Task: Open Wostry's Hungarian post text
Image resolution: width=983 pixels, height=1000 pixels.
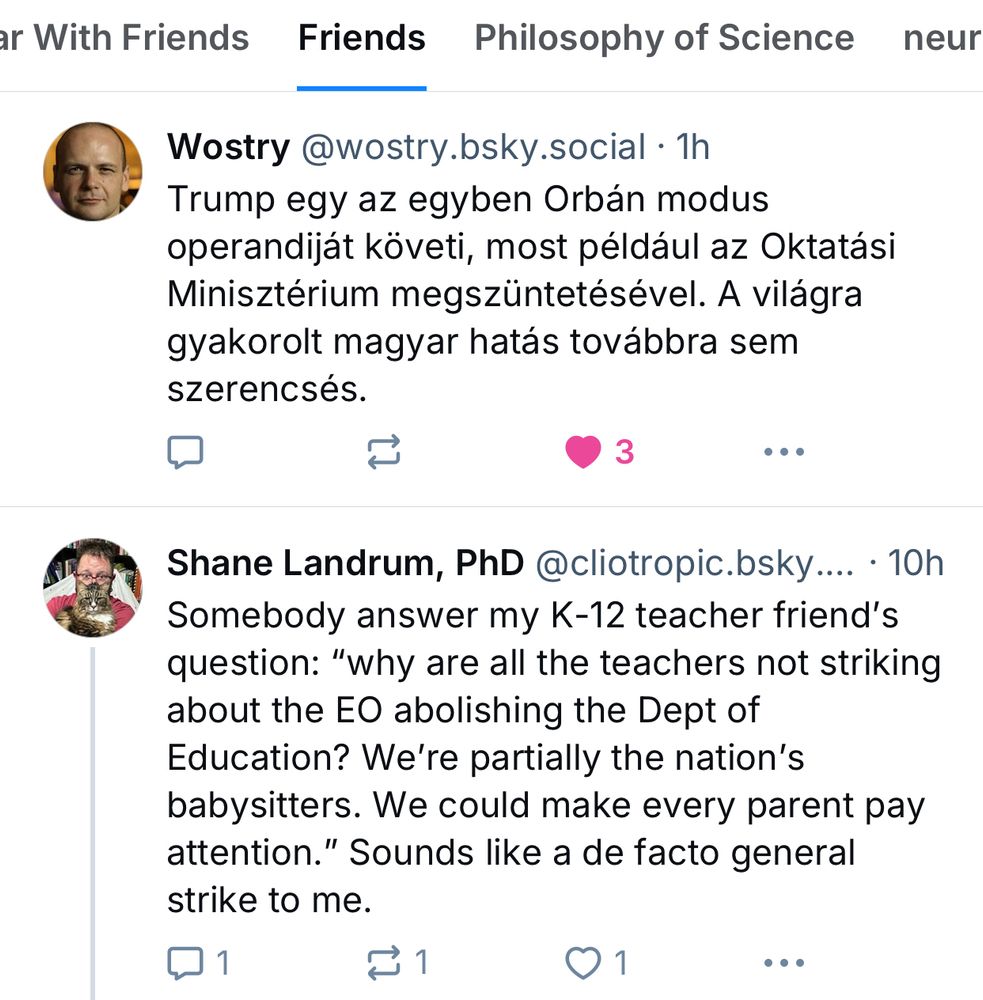Action: point(515,294)
